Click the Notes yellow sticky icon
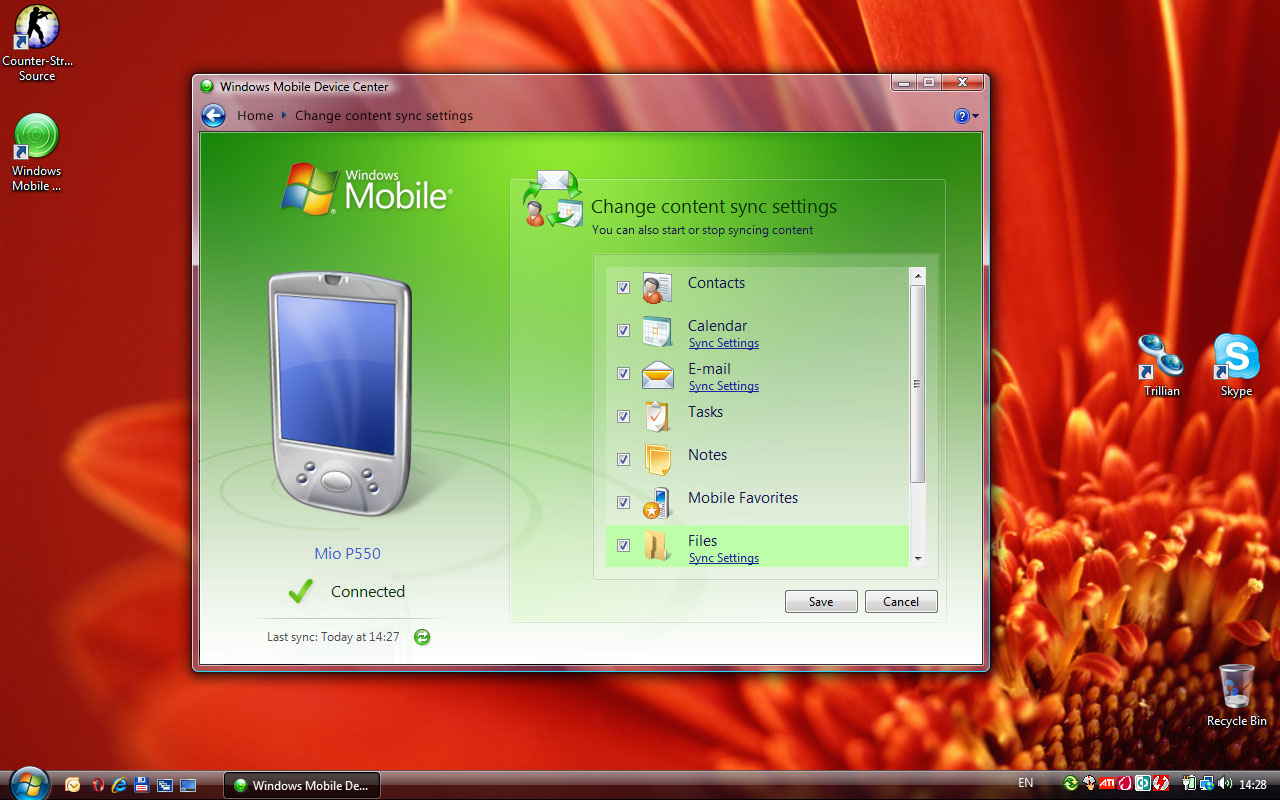1280x800 pixels. coord(657,460)
